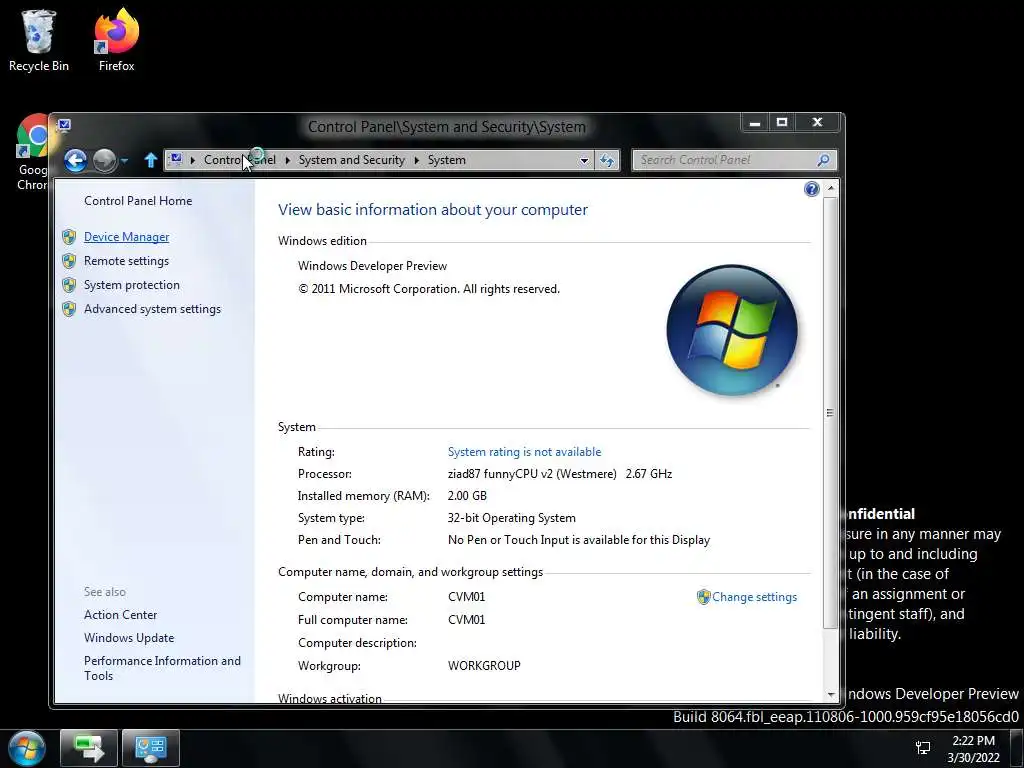
Task: Click the vertical scrollbar thumb
Action: (830, 413)
